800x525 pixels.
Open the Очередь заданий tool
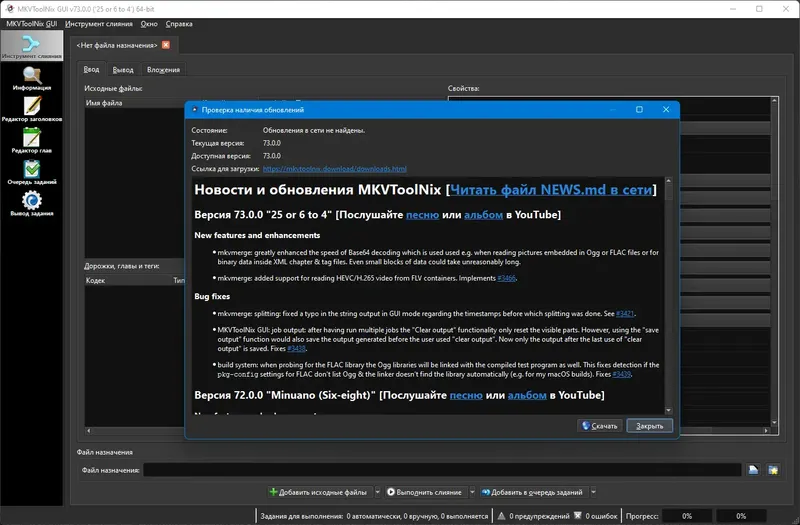(x=32, y=173)
